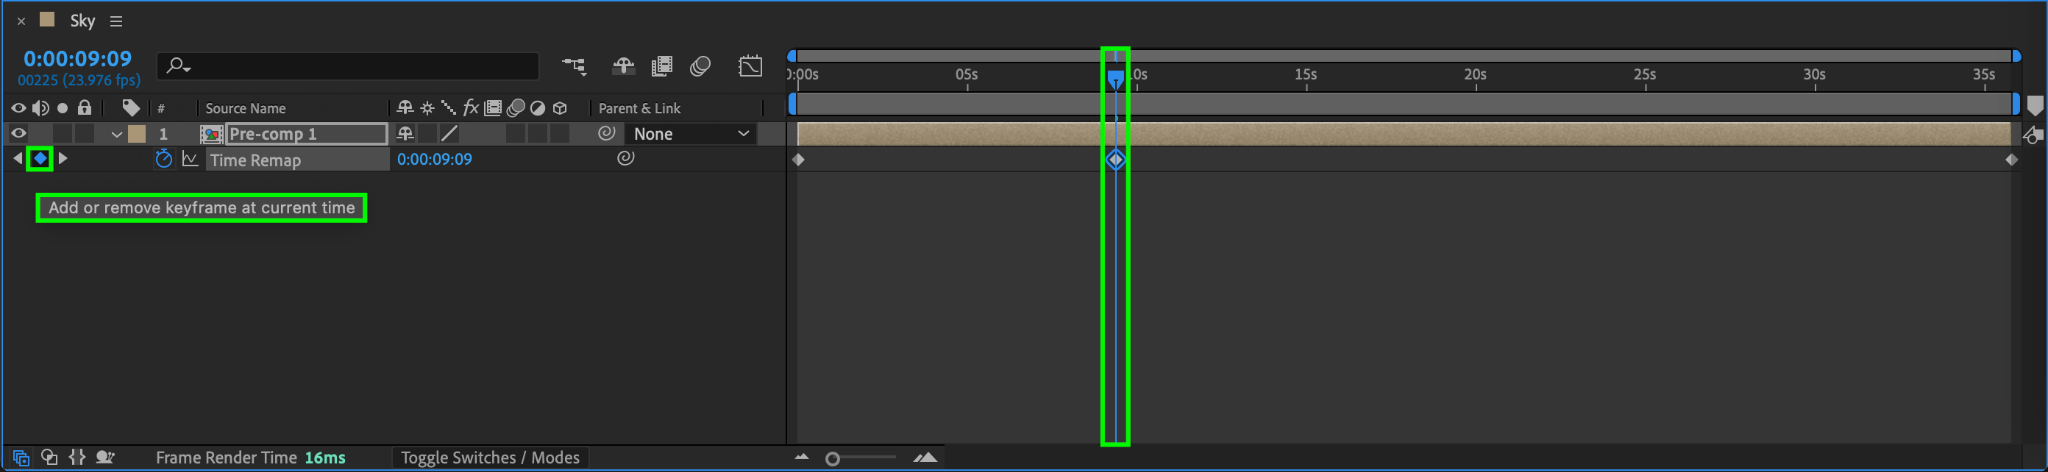Viewport: 2048px width, 472px height.
Task: Include Time Remap in graph editor set
Action: pyautogui.click(x=190, y=159)
